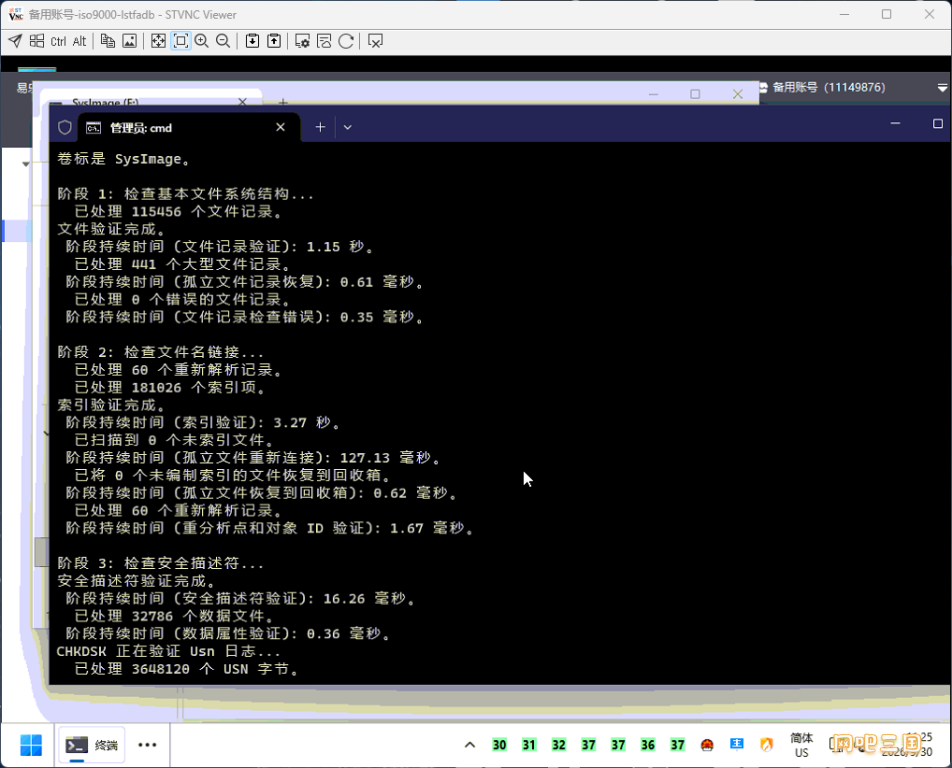952x768 pixels.
Task: Click the four-arrows full screen icon
Action: point(158,41)
